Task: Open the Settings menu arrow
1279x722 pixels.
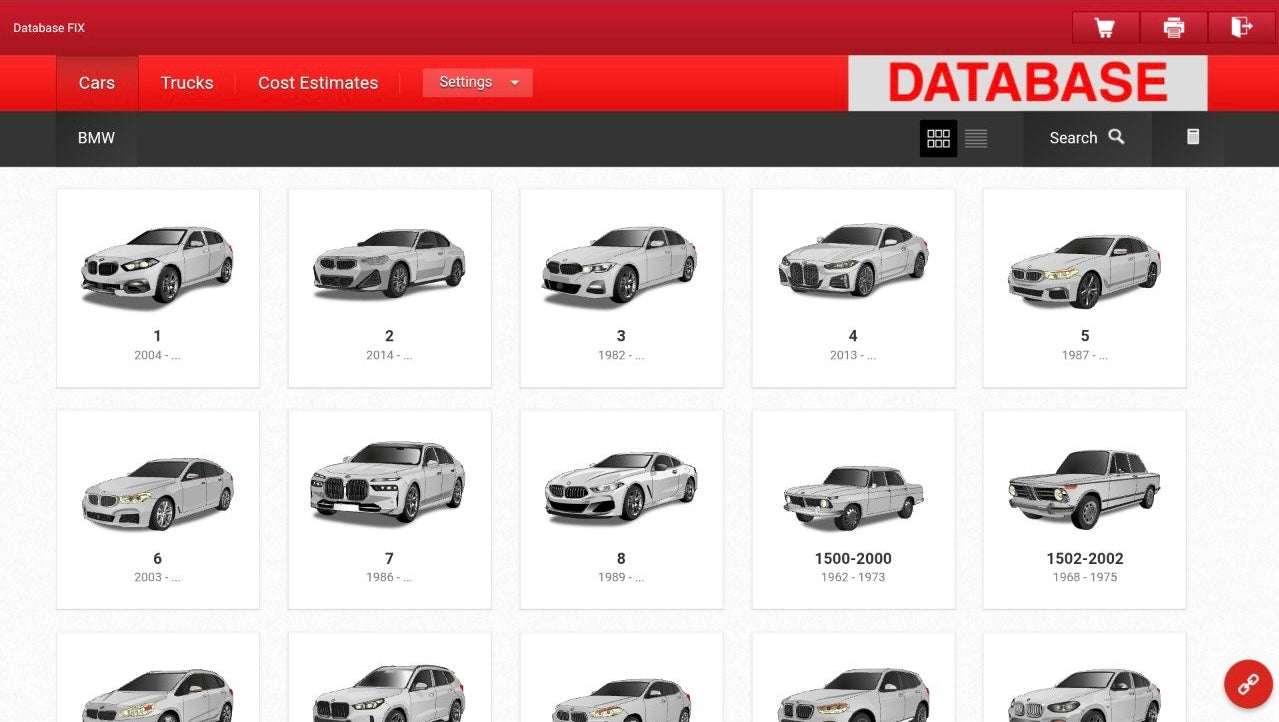Action: click(514, 82)
